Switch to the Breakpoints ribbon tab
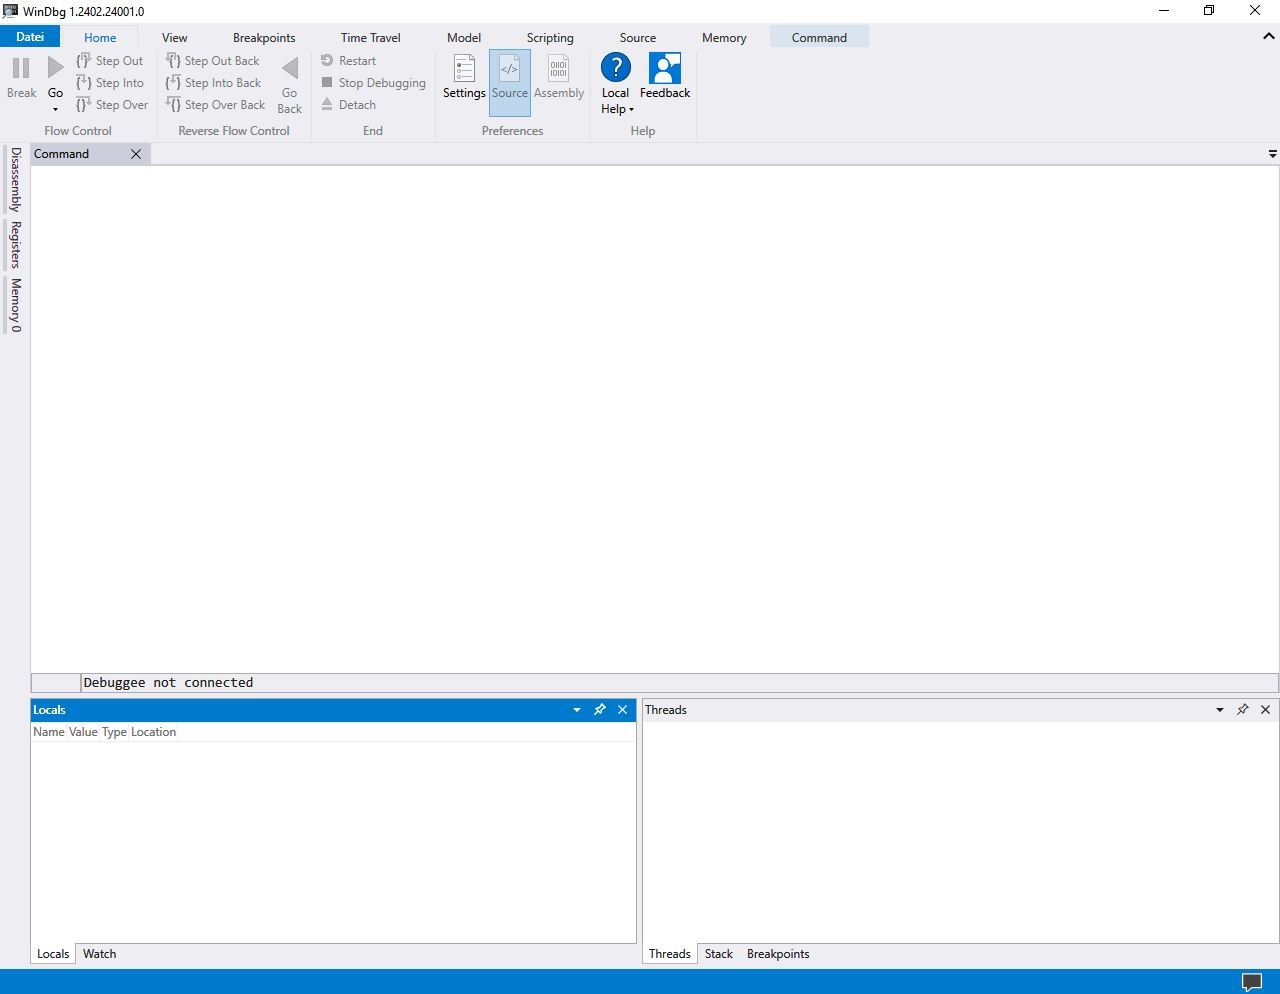 [264, 38]
